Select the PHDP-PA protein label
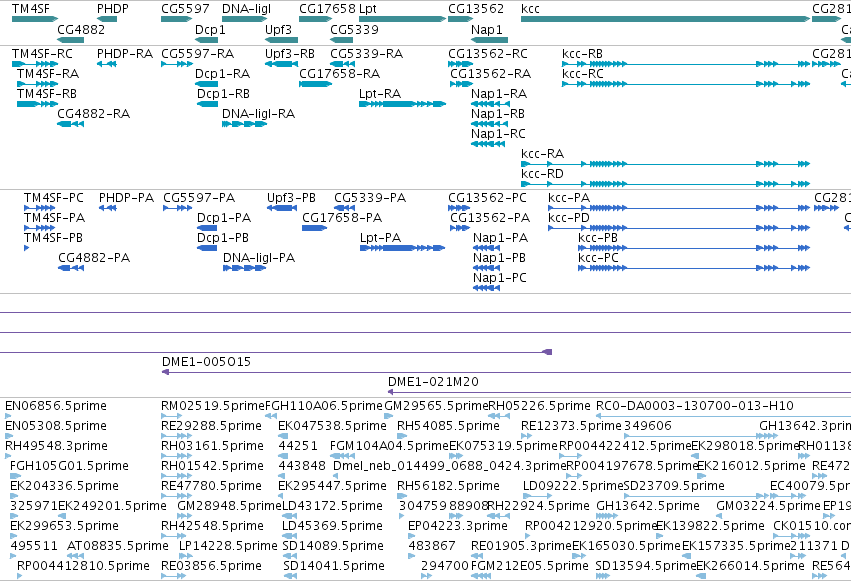 pos(126,198)
